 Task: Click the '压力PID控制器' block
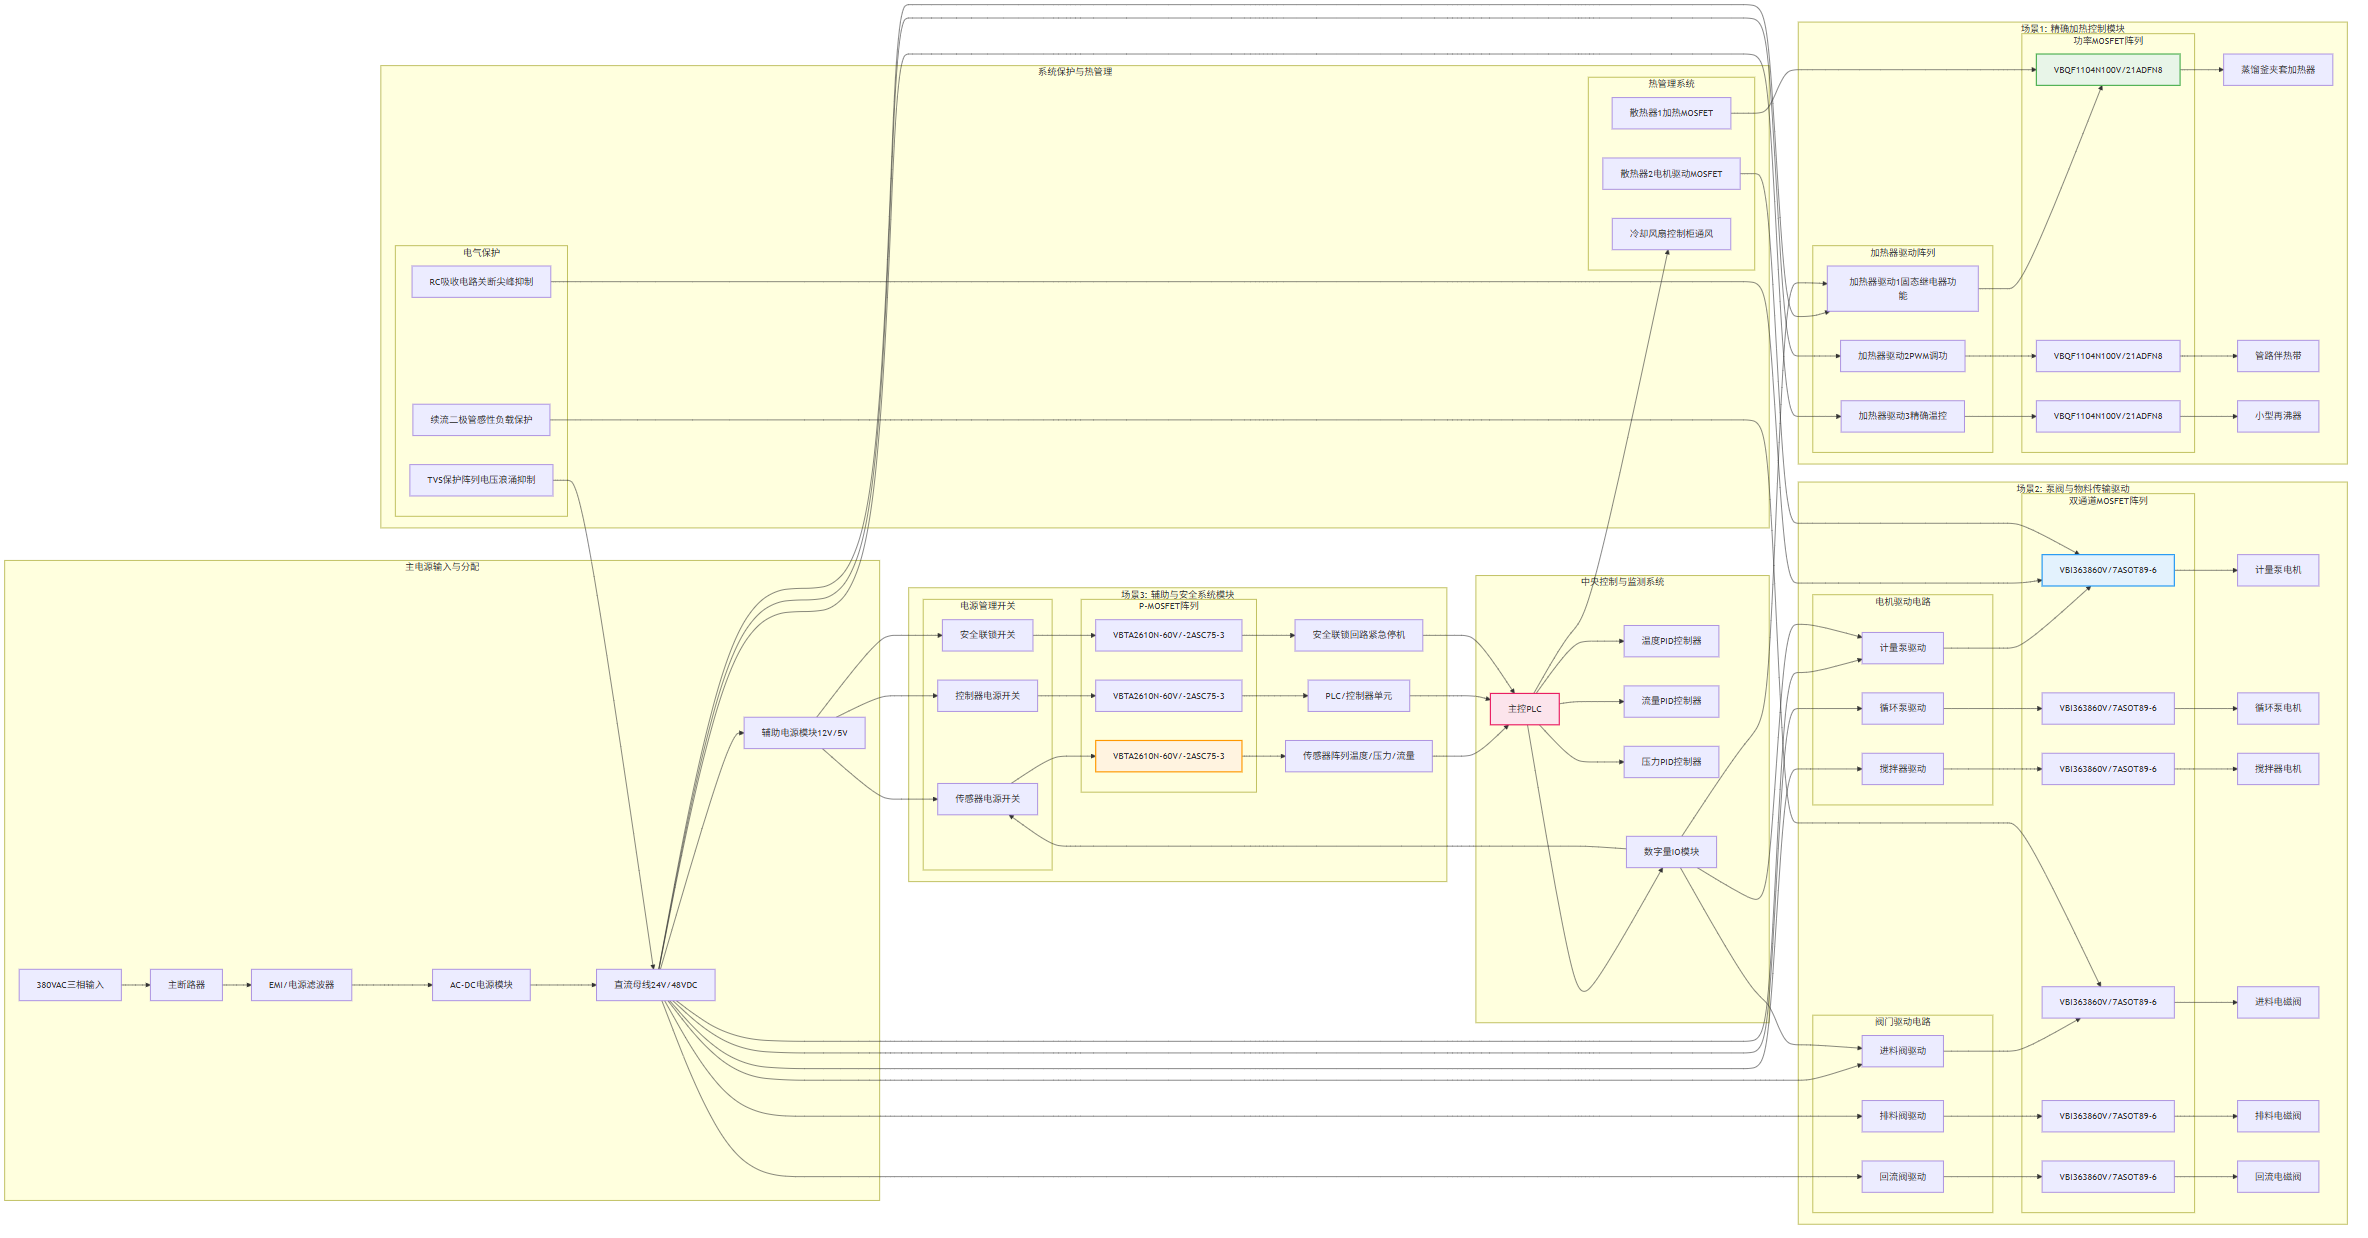1671,762
